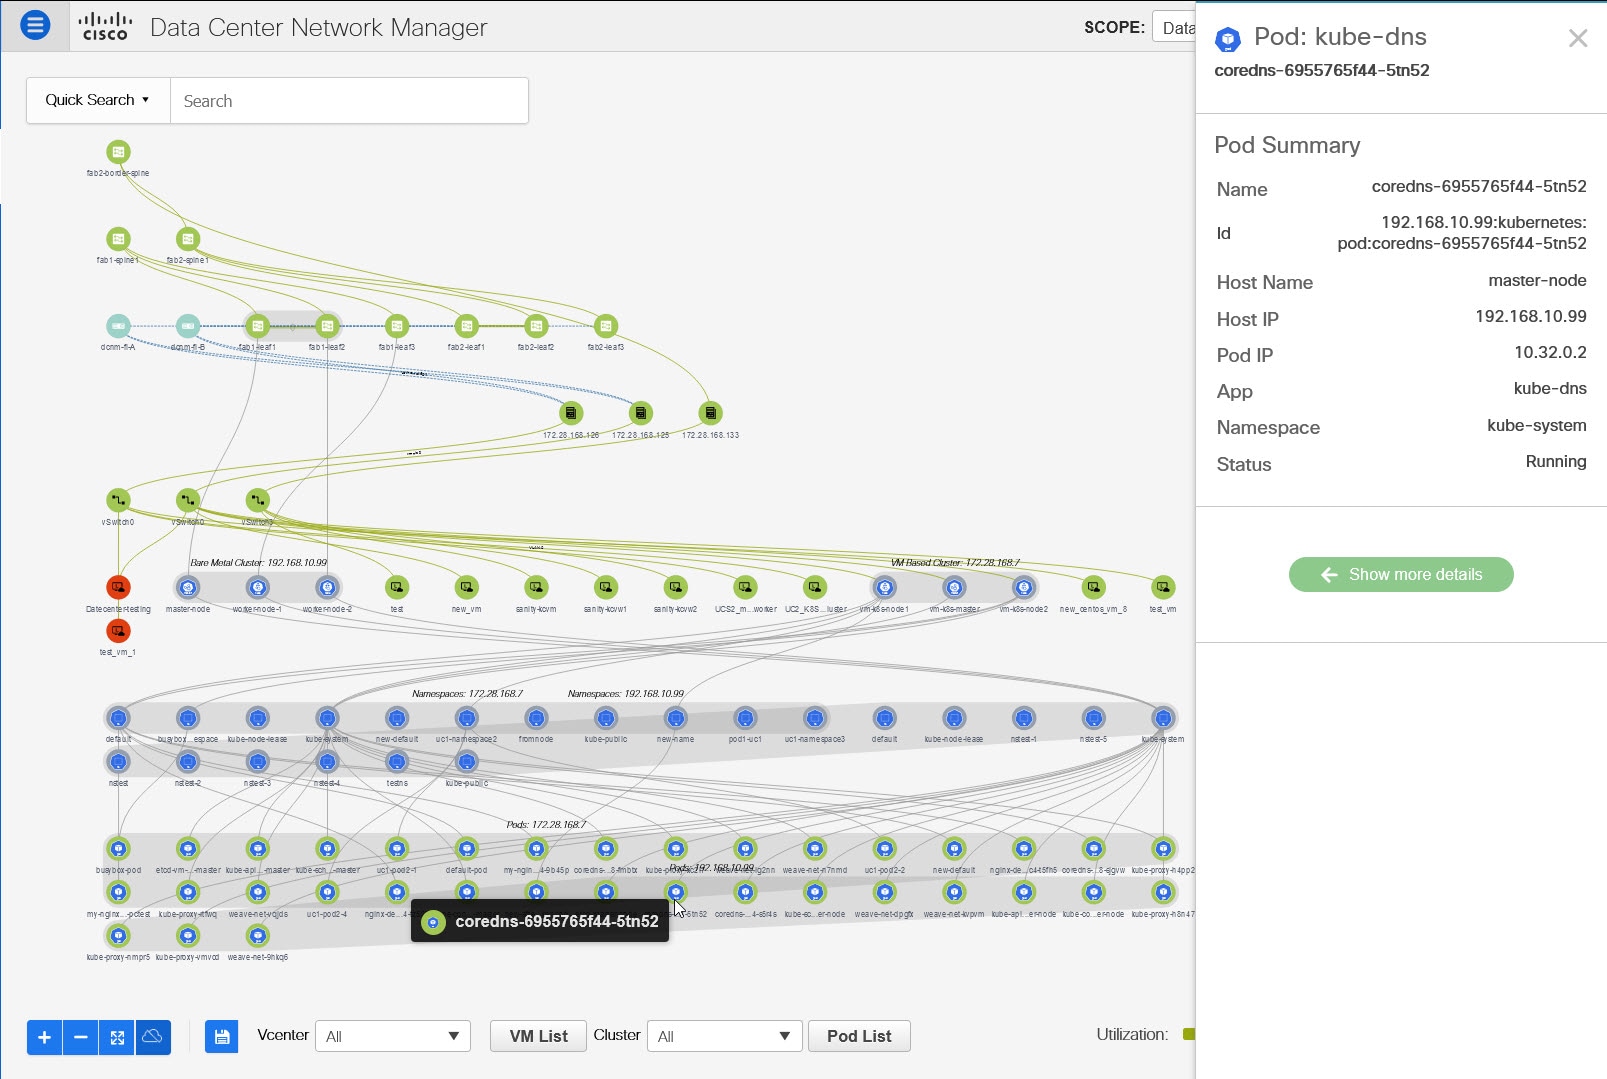Select the pod1-uc1 namespace icon

(x=745, y=718)
